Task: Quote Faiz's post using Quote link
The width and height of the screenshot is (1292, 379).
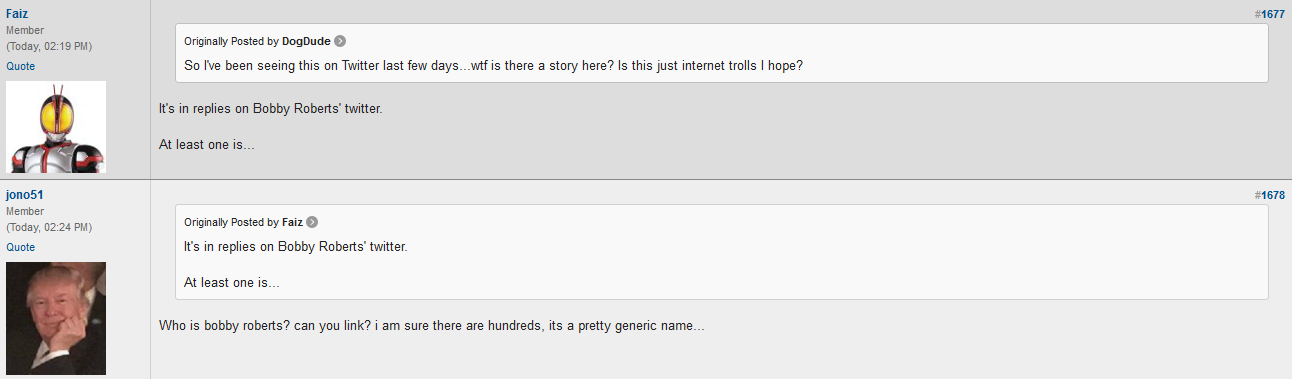Action: point(20,66)
